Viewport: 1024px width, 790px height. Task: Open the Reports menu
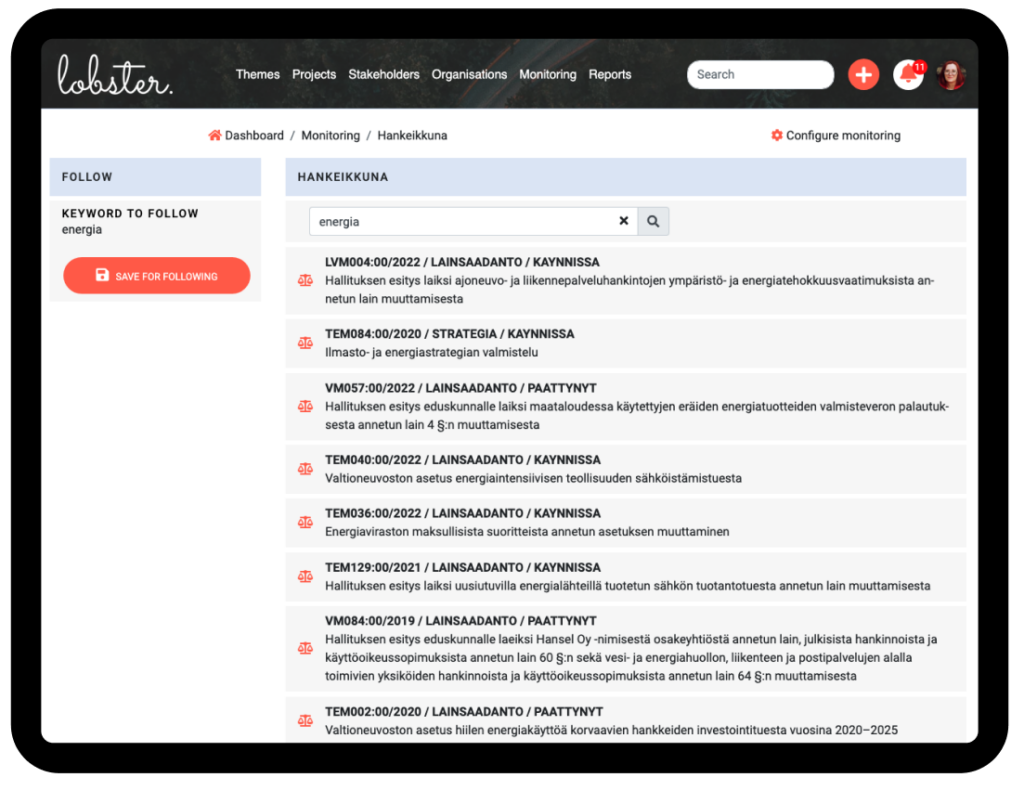(x=610, y=74)
